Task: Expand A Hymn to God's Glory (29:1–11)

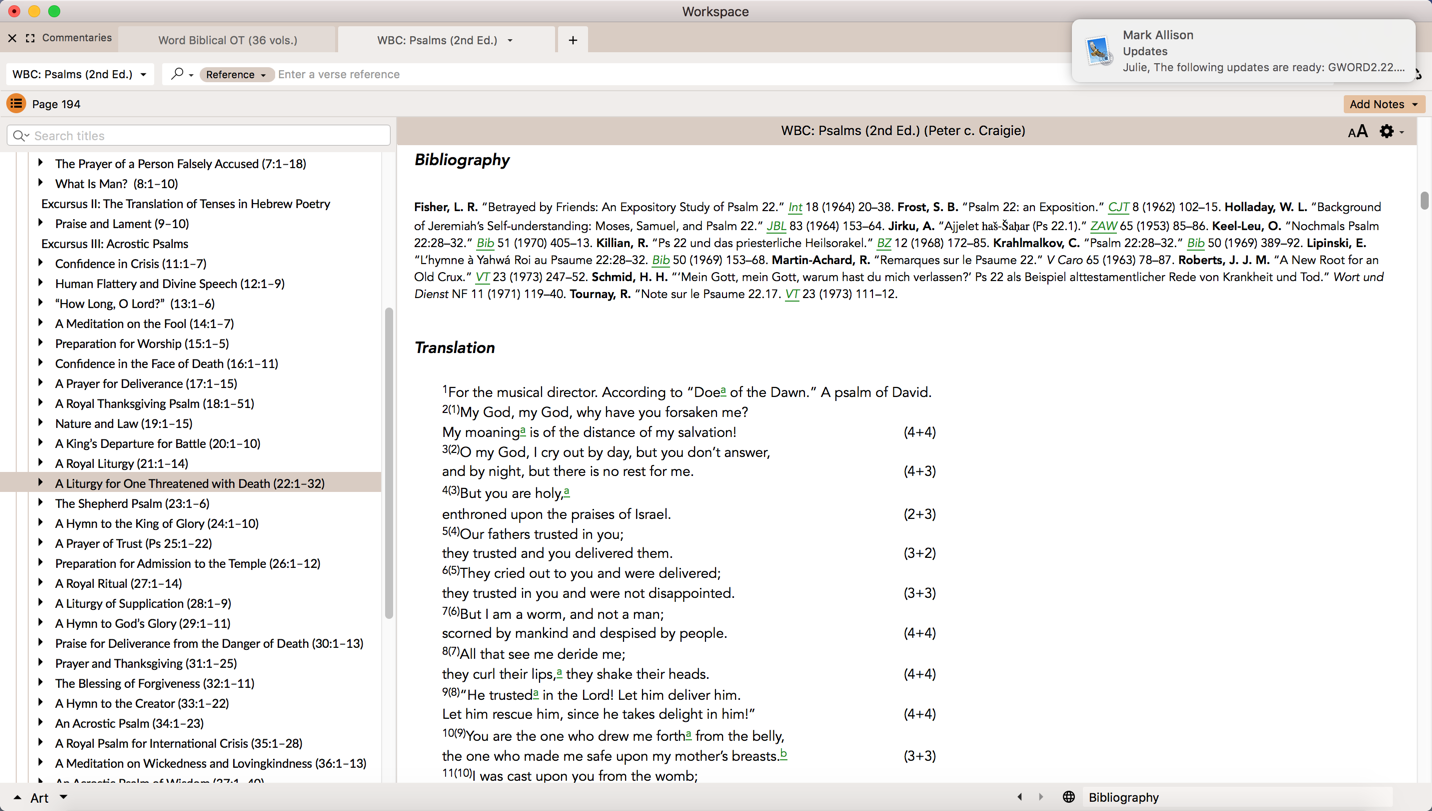Action: 40,623
